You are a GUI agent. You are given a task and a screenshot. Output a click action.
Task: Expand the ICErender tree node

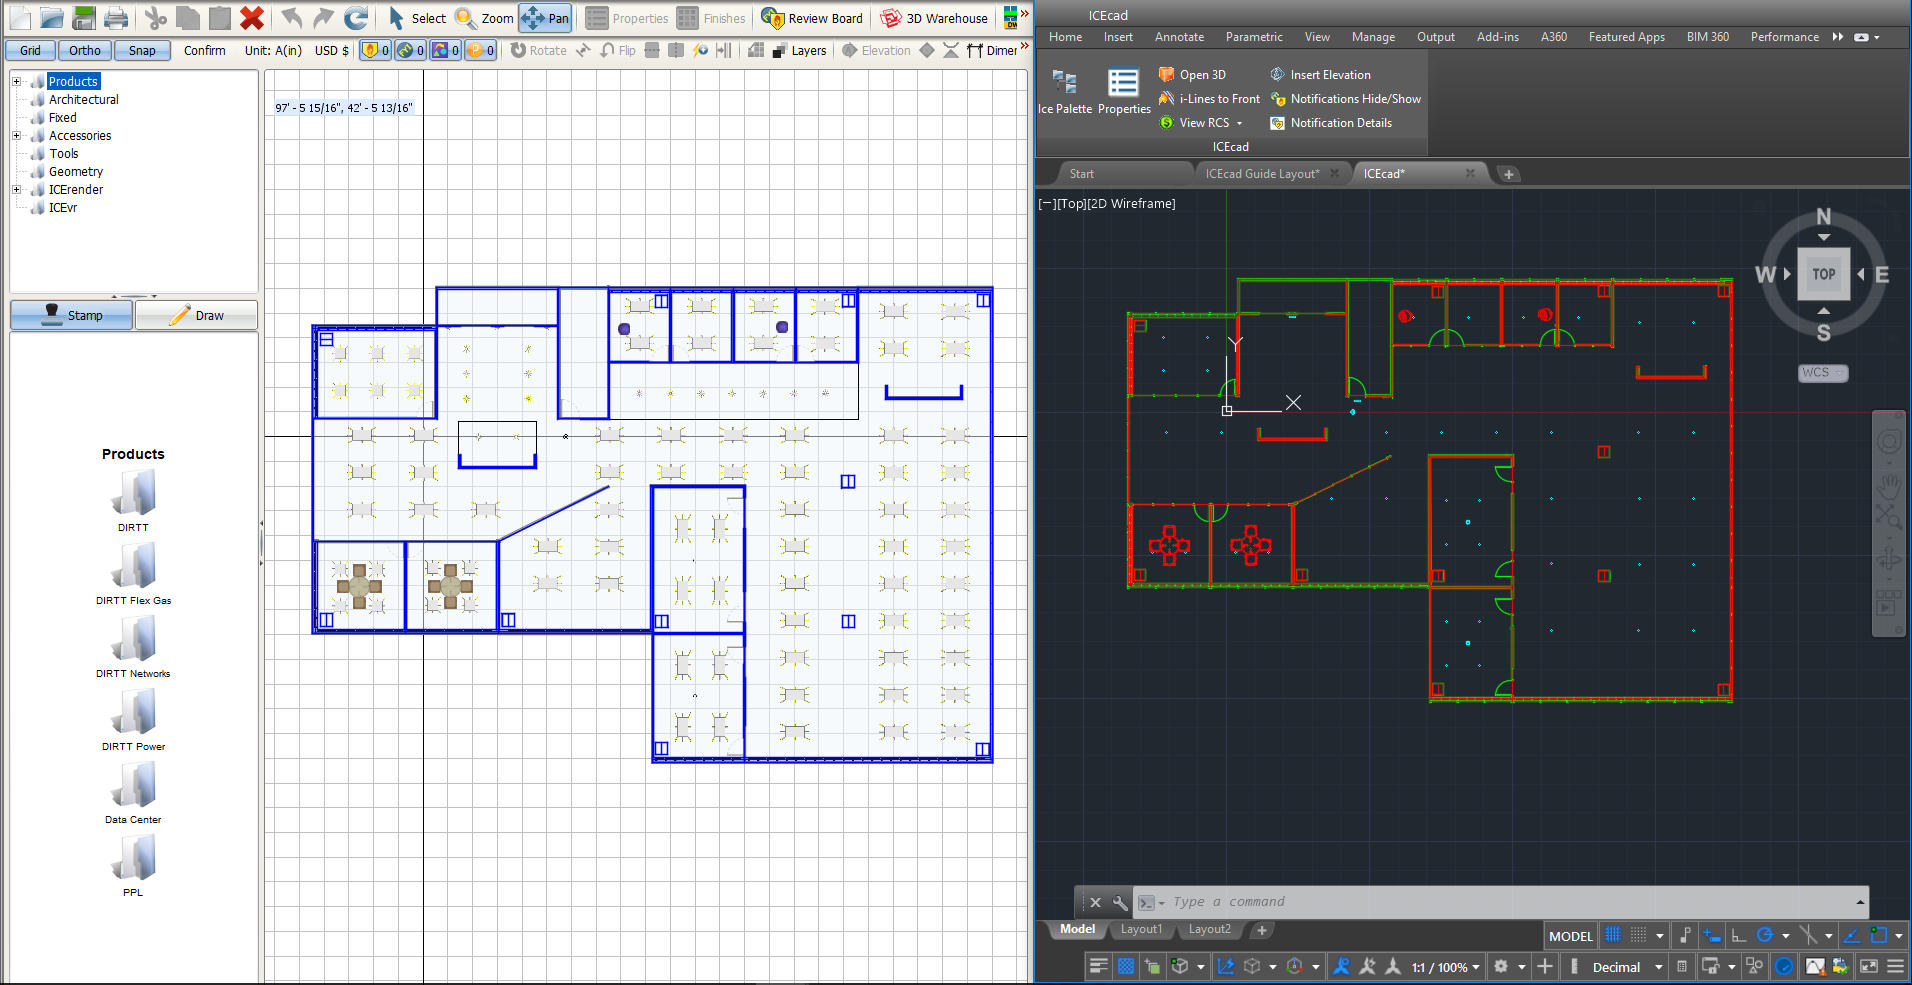click(16, 189)
